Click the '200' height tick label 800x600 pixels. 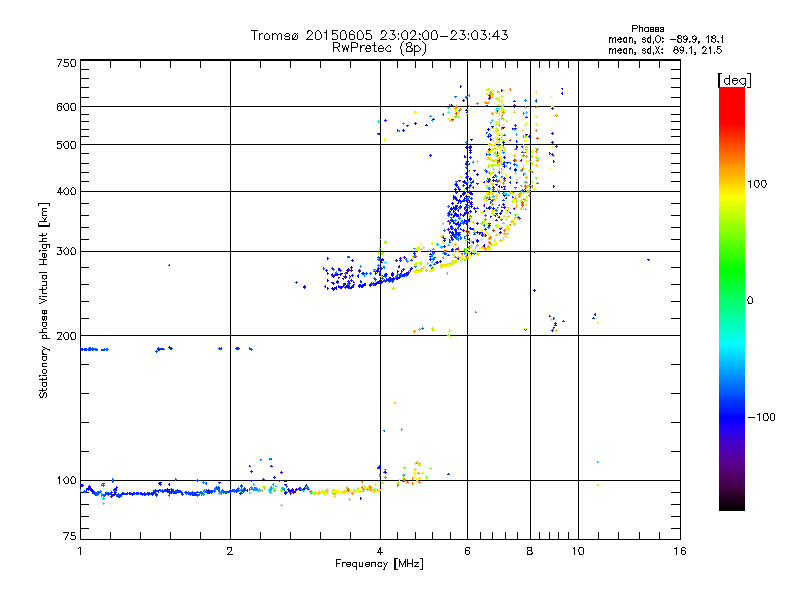(66, 336)
